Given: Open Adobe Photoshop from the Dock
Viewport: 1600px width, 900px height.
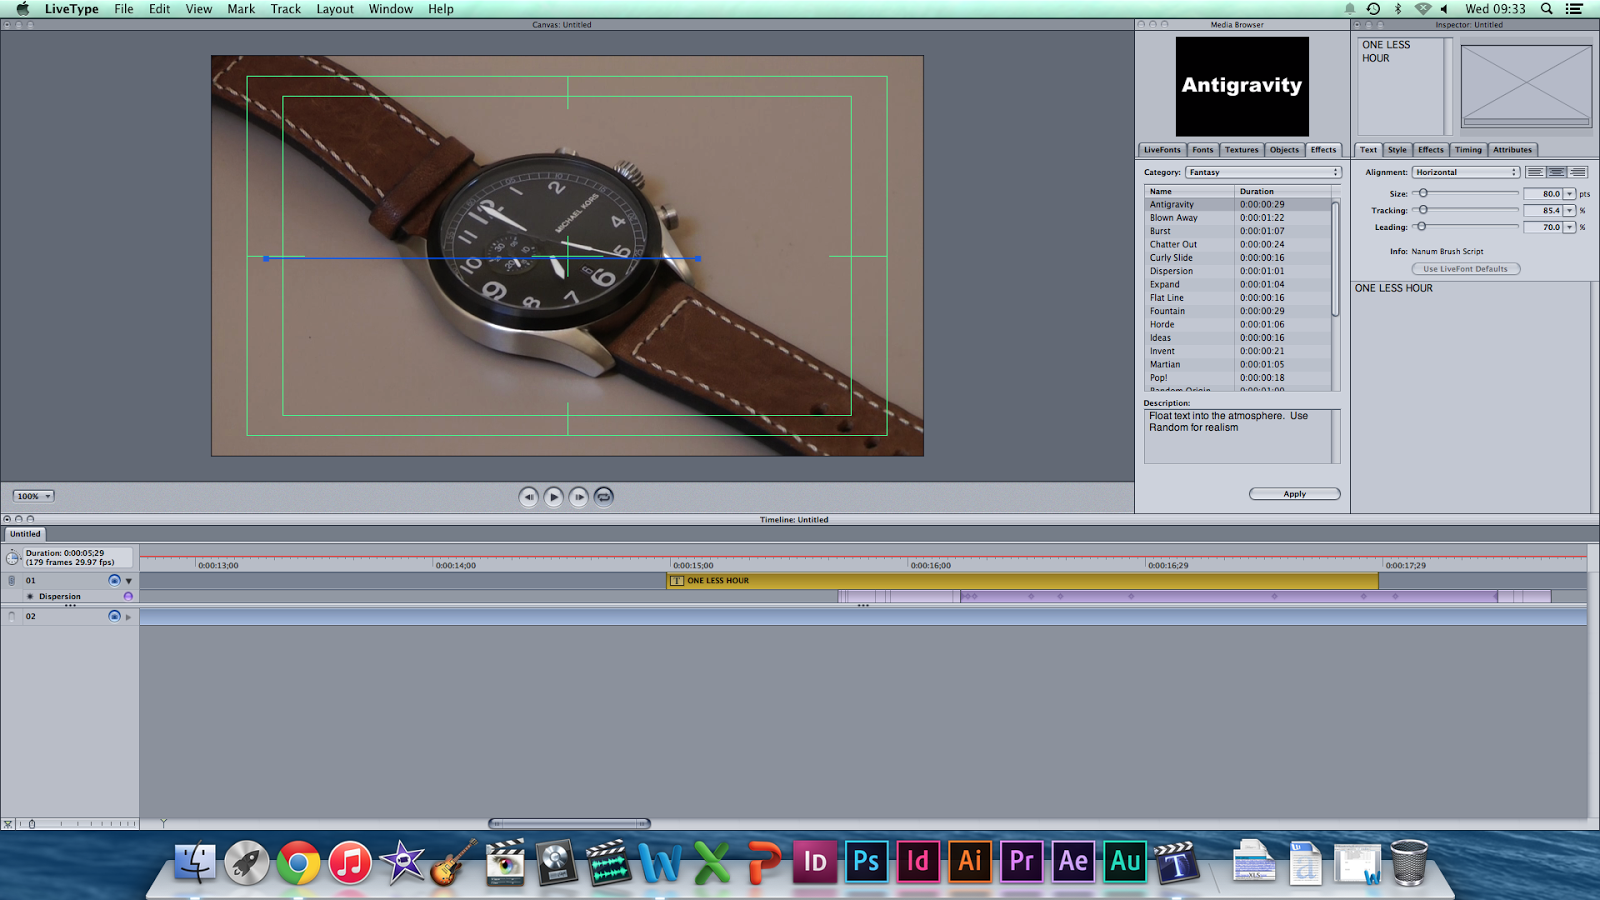Looking at the screenshot, I should click(866, 862).
